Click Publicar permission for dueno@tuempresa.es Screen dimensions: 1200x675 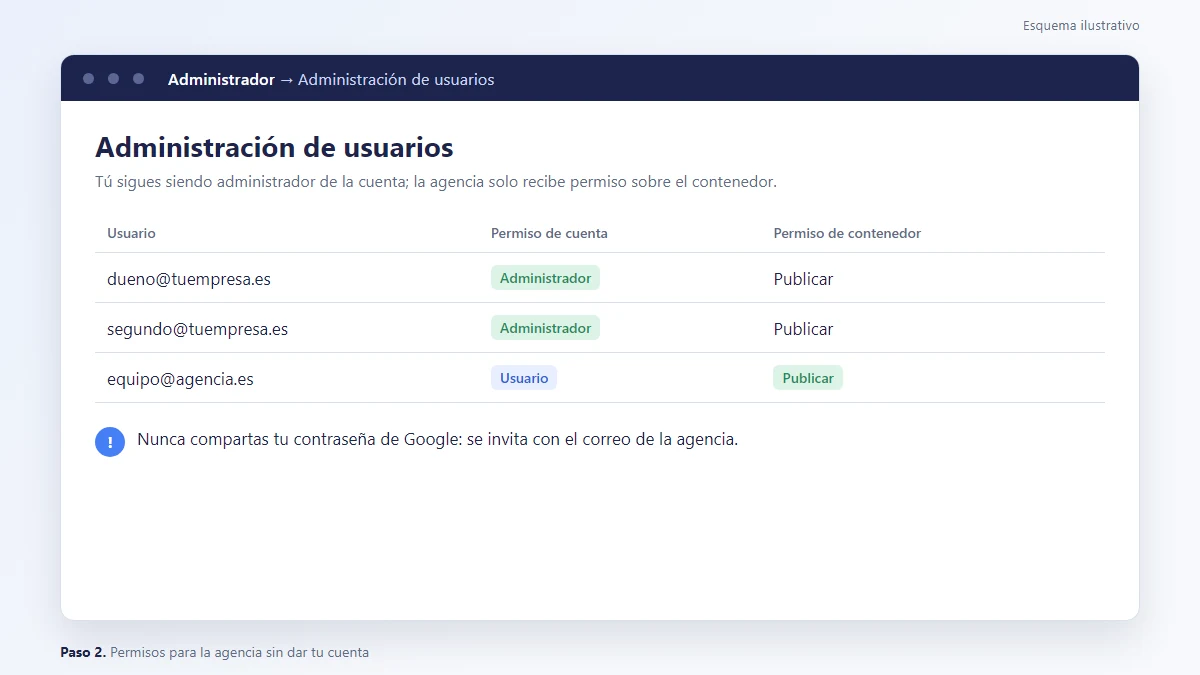tap(803, 279)
